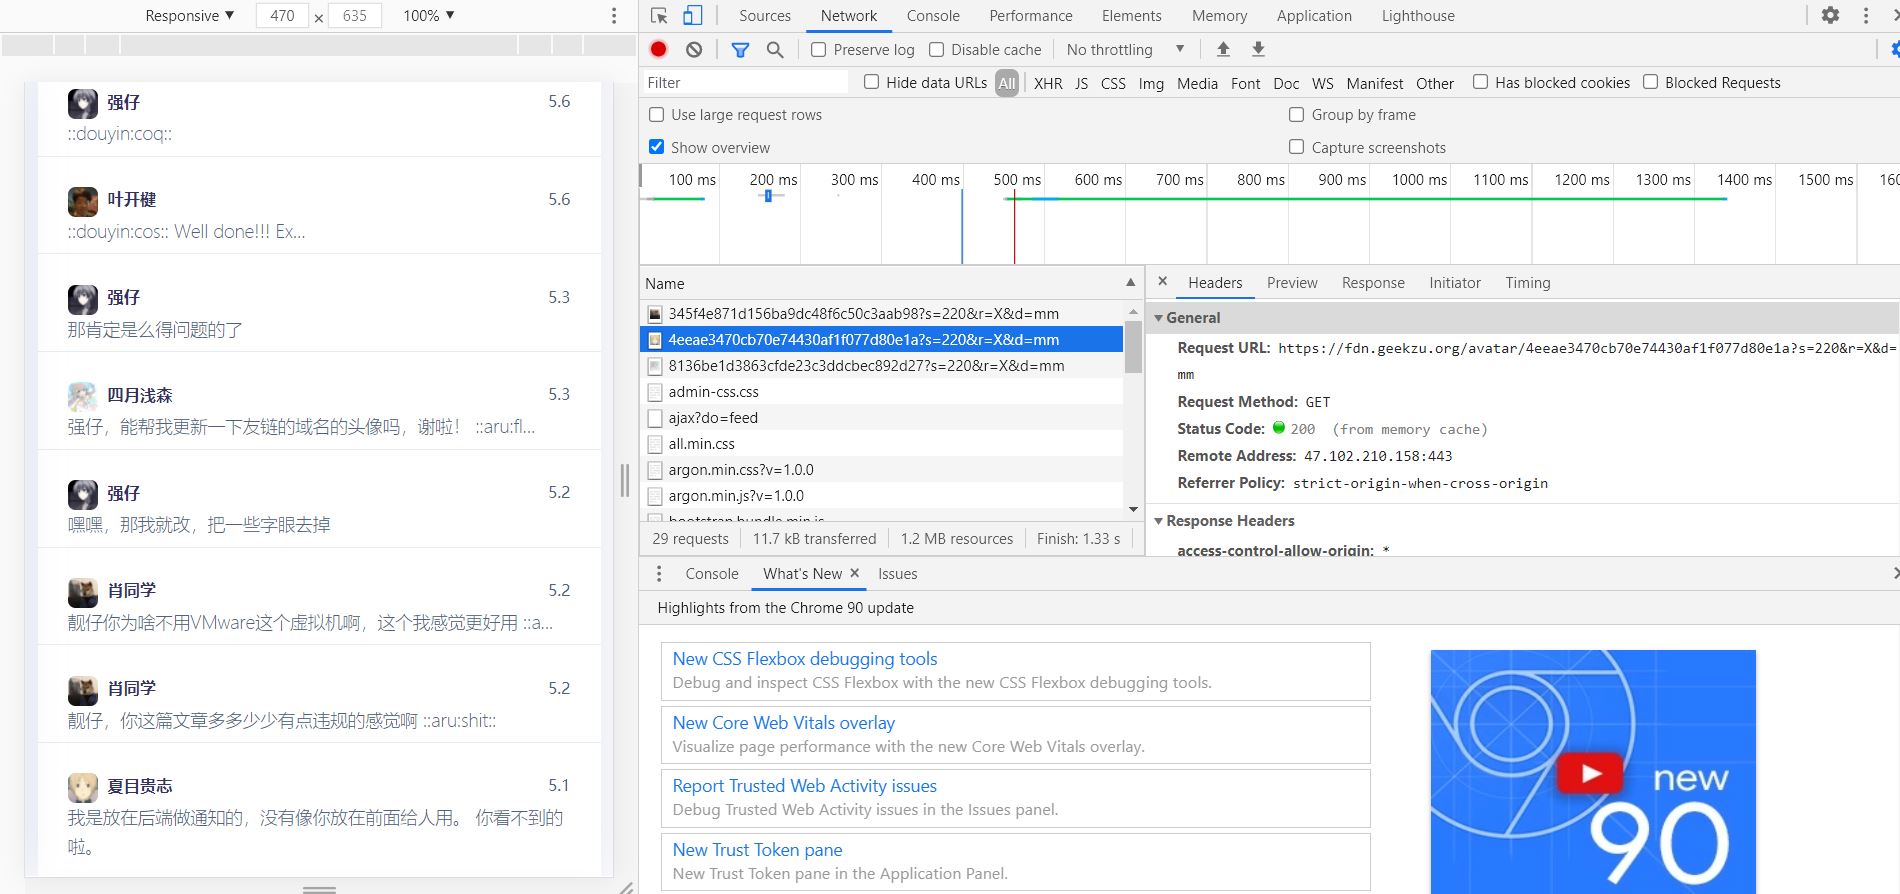The height and width of the screenshot is (894, 1900).
Task: Uncheck the Show overview checkbox
Action: (657, 147)
